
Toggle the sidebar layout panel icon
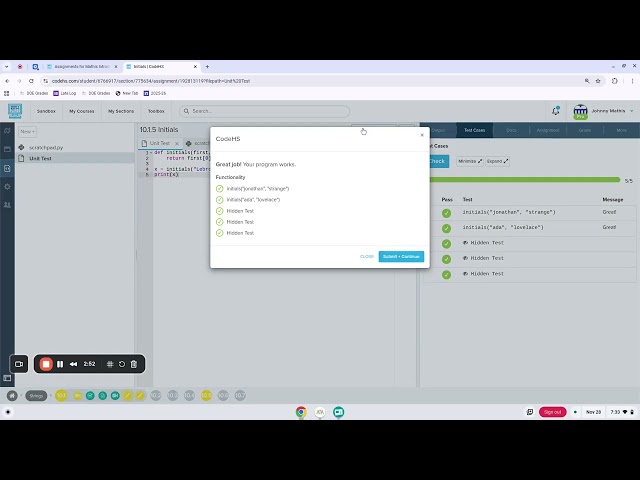point(7,378)
